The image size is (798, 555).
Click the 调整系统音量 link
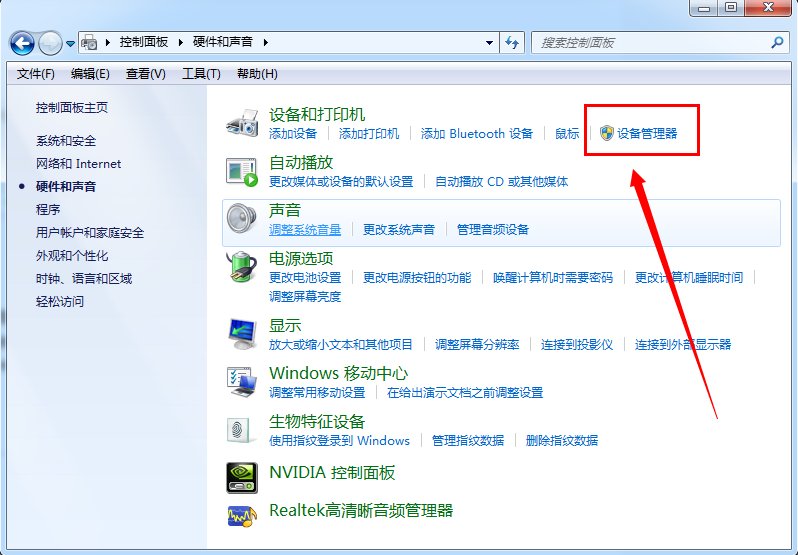(x=305, y=229)
